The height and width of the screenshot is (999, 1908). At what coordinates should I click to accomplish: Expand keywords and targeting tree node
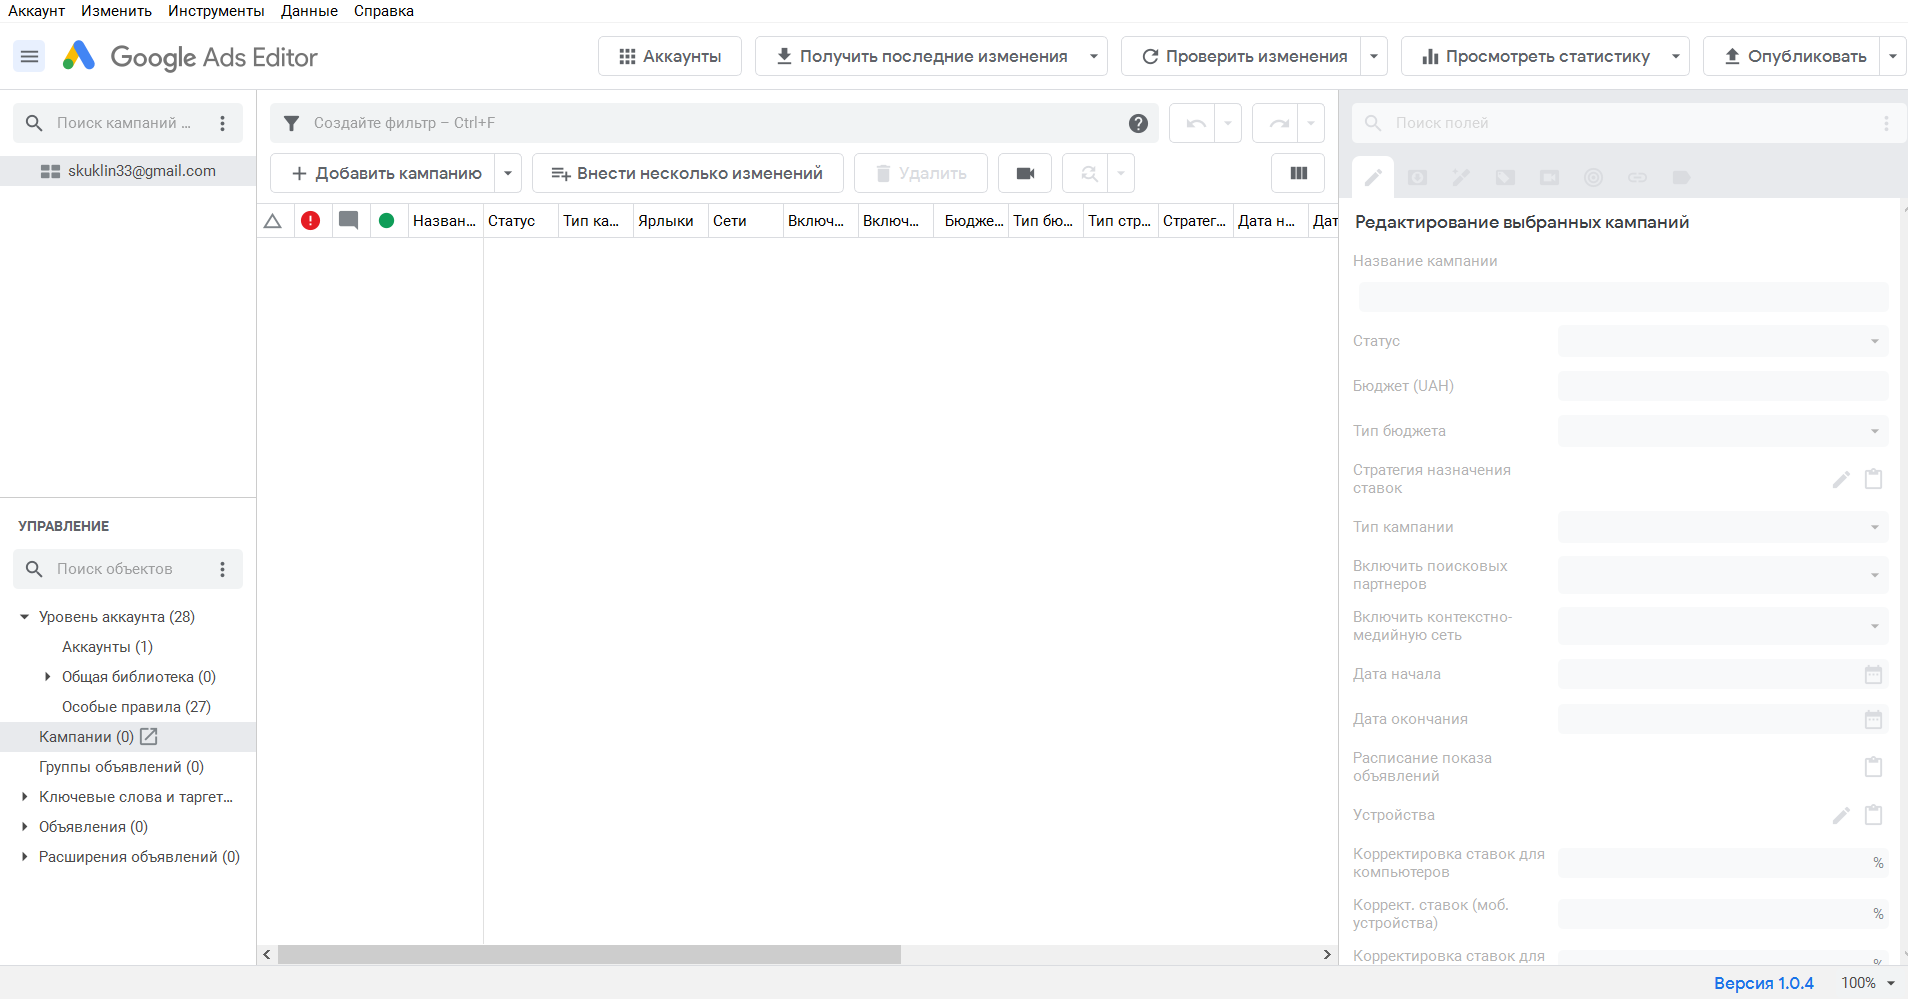[24, 797]
